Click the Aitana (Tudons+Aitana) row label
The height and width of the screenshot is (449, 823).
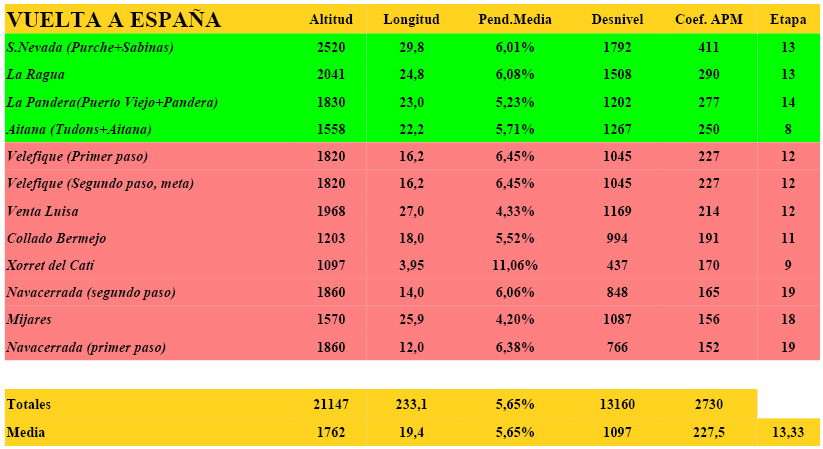click(x=79, y=129)
